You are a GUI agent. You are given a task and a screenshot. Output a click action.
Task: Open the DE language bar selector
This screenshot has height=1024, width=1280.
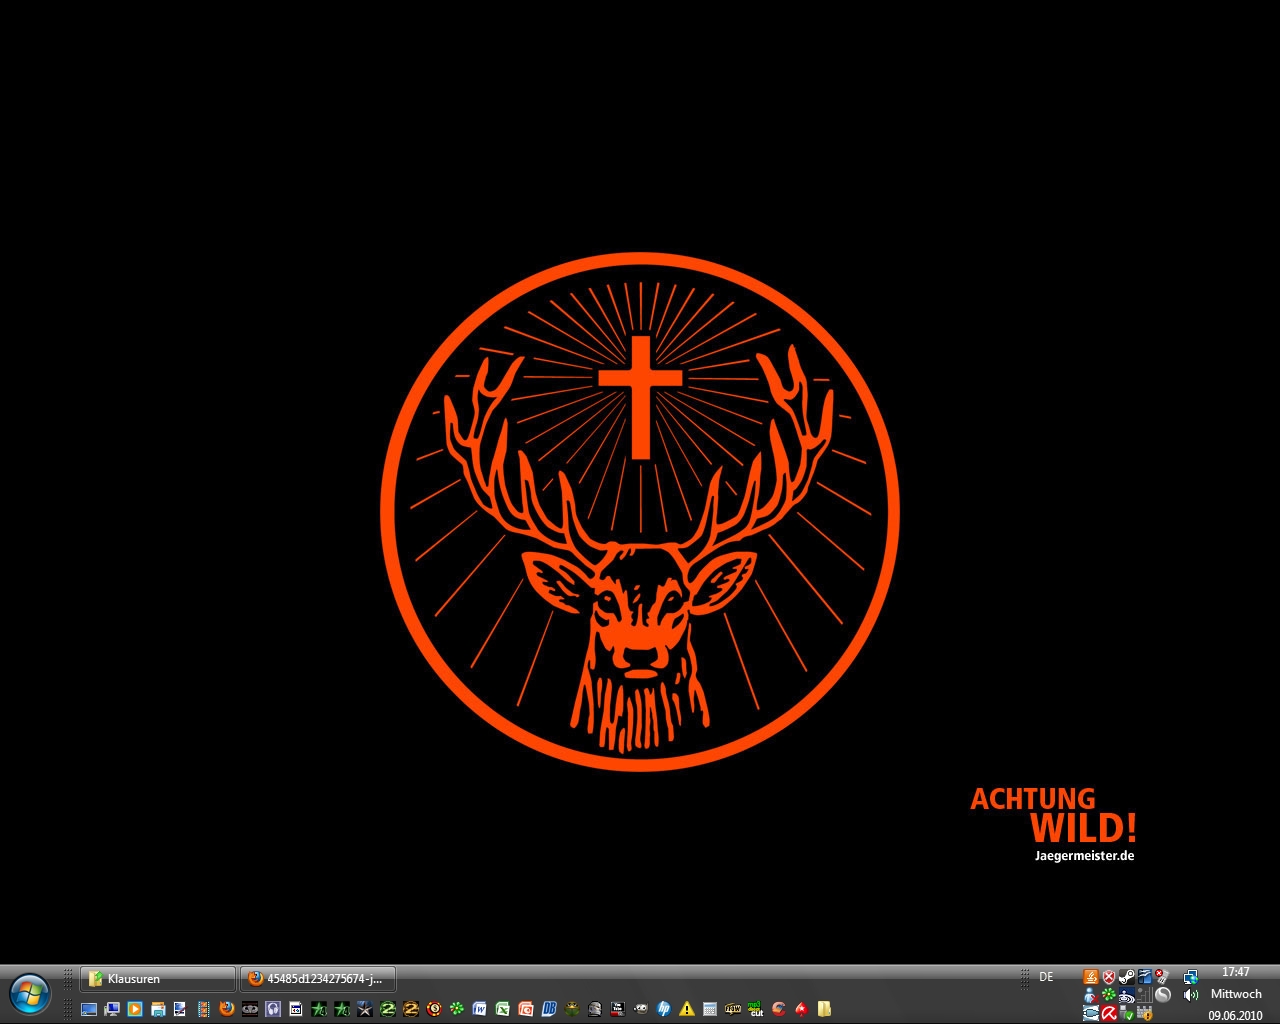point(1046,977)
